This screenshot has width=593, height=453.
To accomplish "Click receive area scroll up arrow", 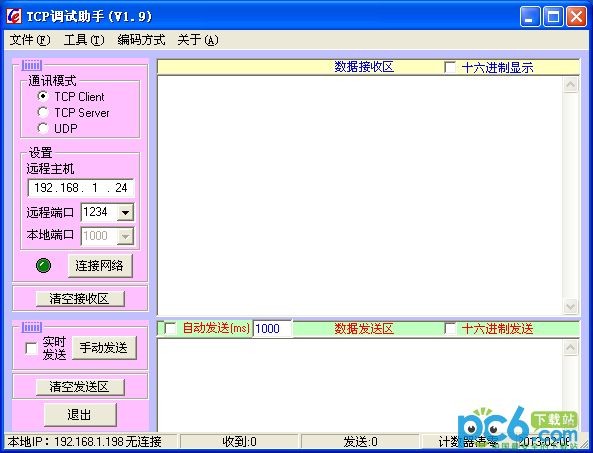I will pos(571,84).
